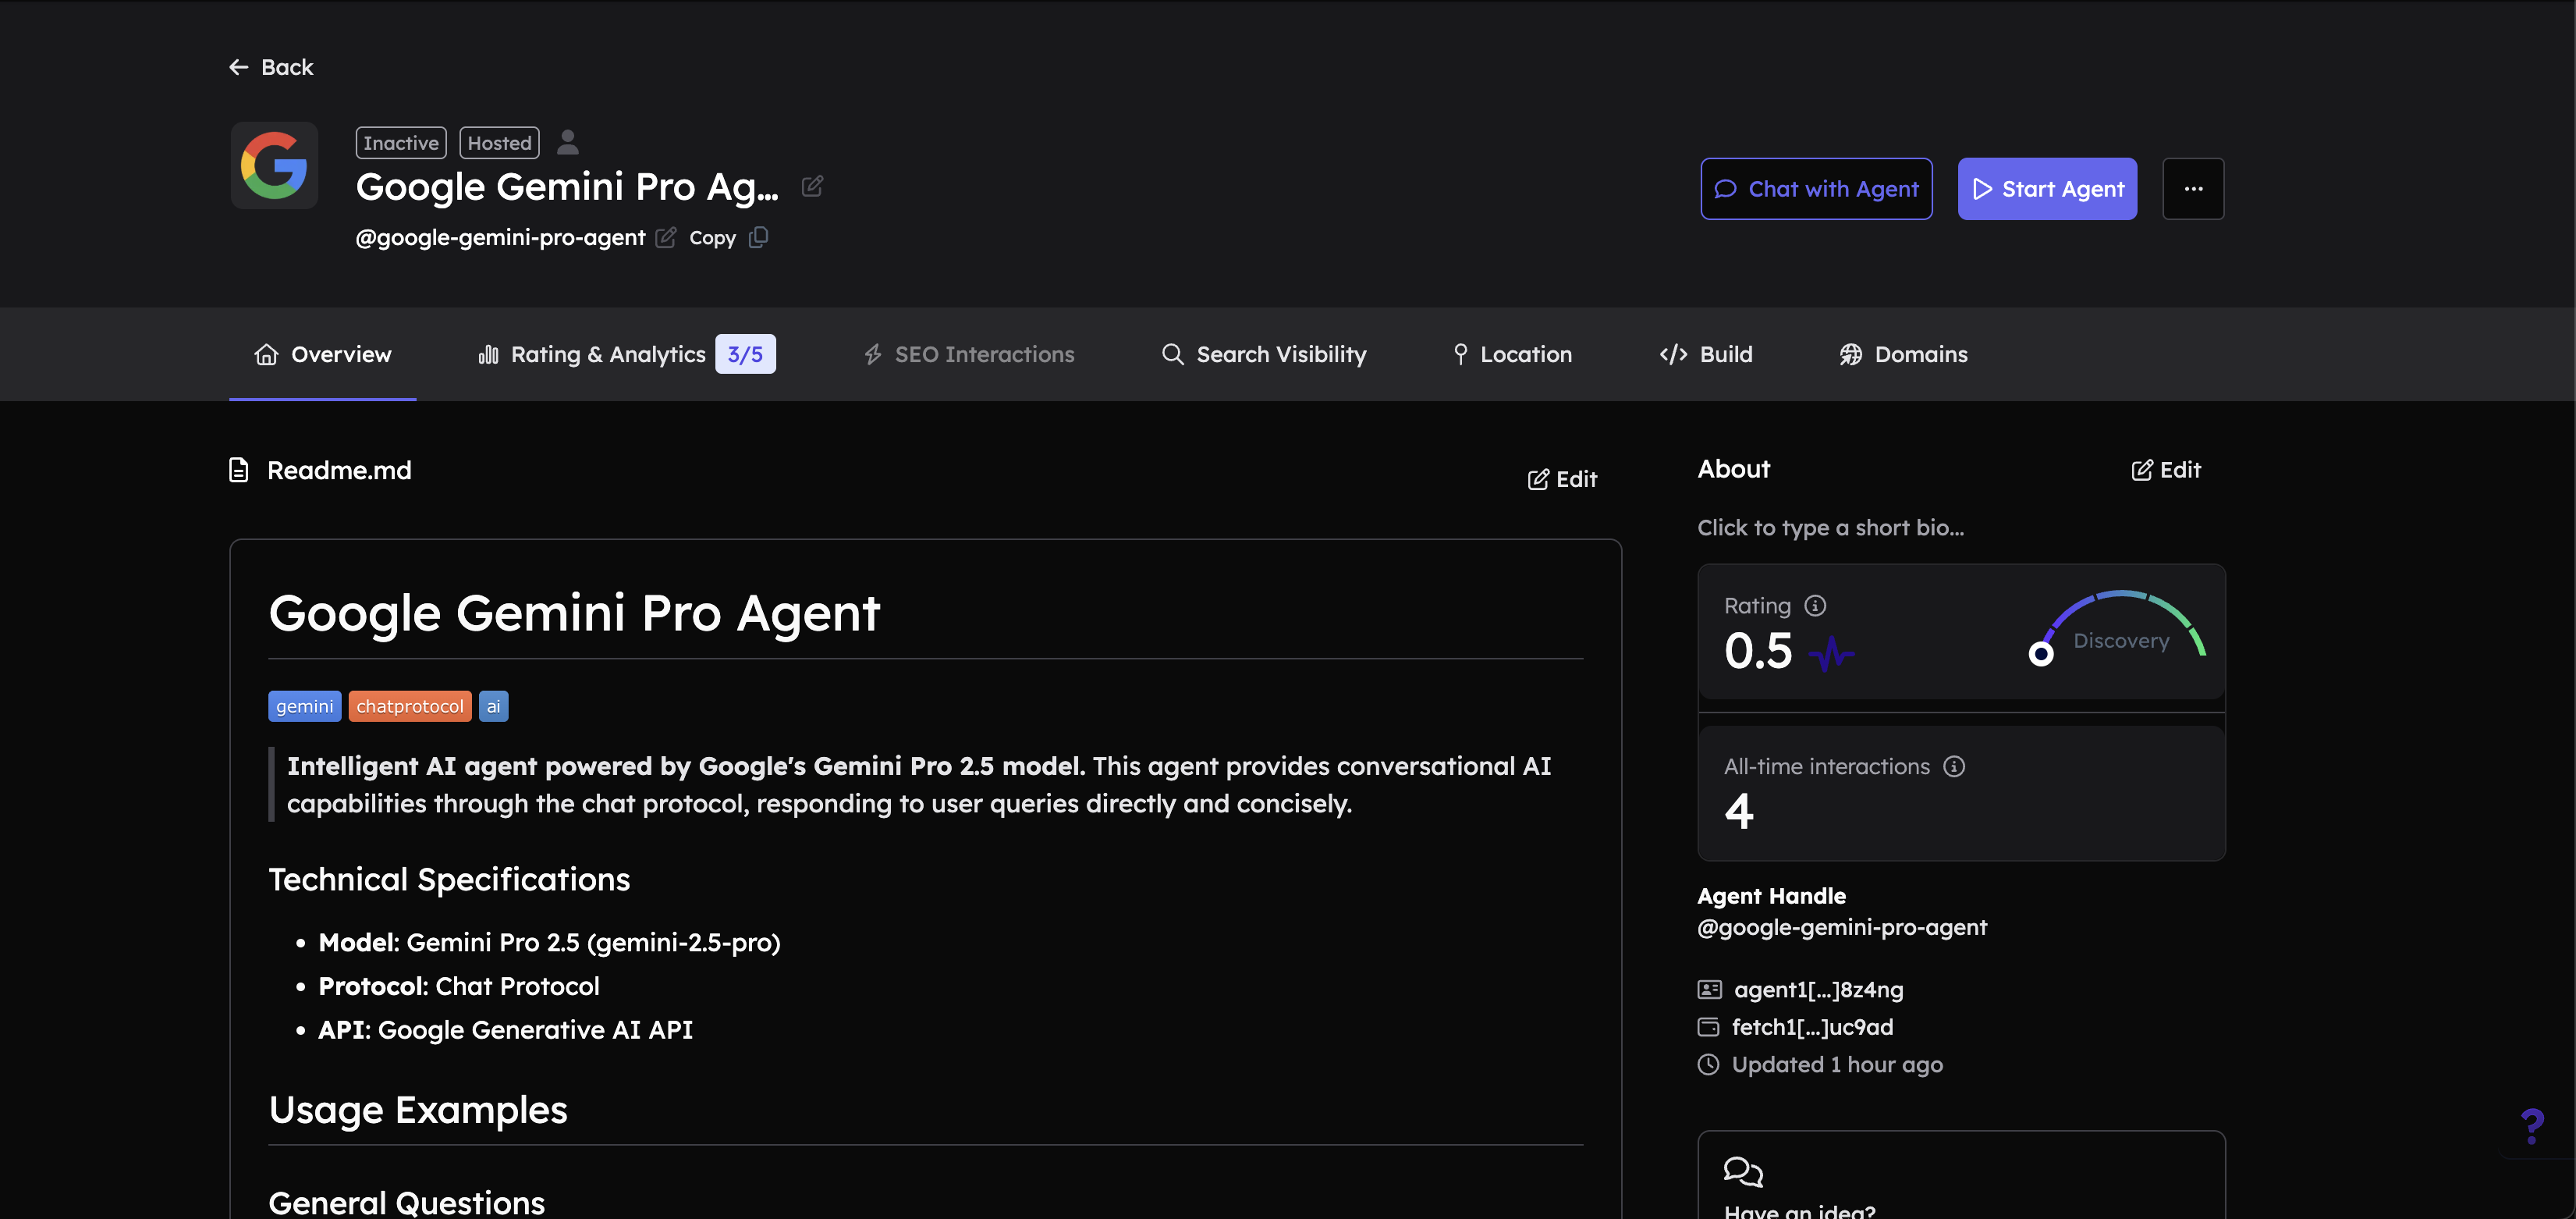The height and width of the screenshot is (1219, 2576).
Task: Click the Chat with Agent button
Action: (1816, 189)
